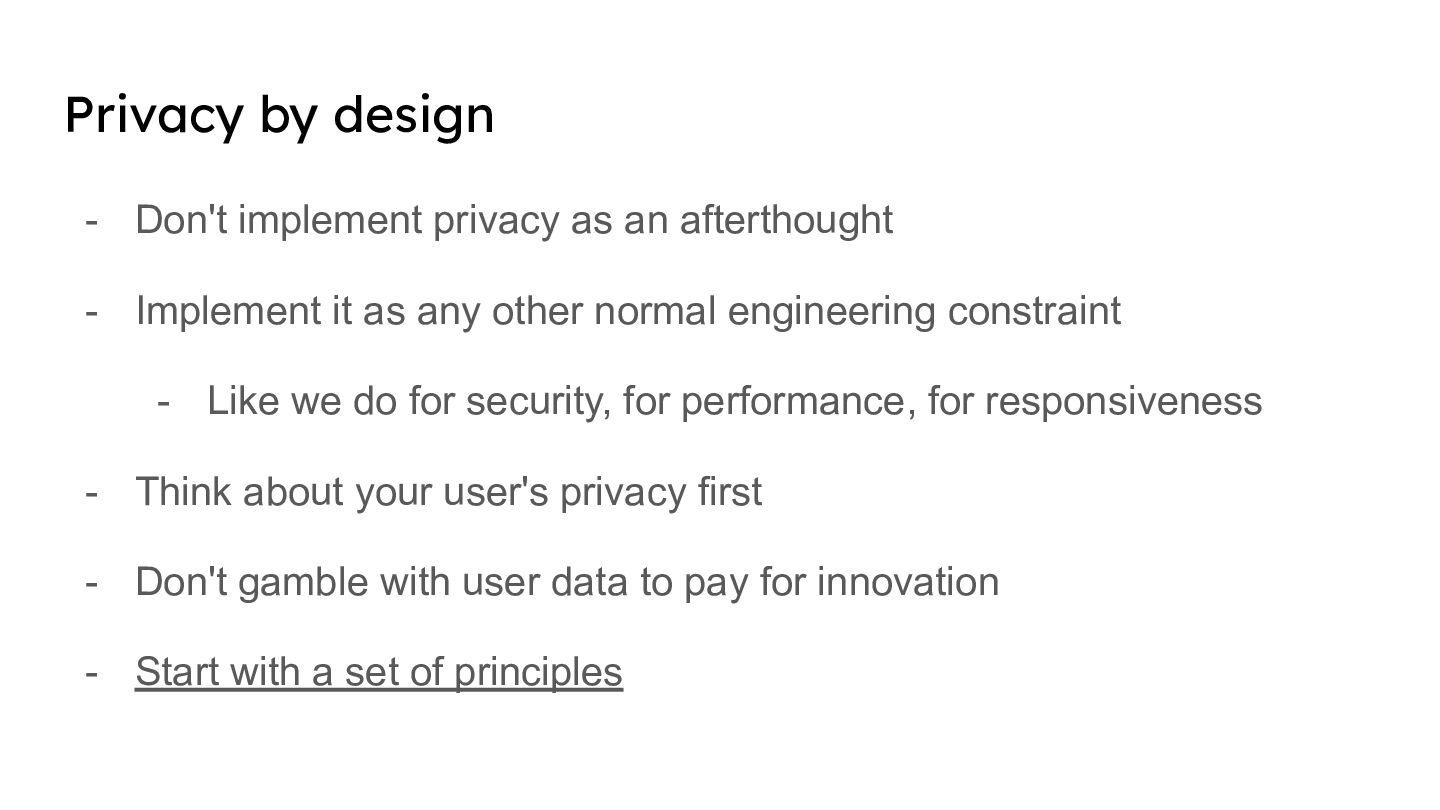
Task: Click the word 'principles' in the underlined link
Action: 538,672
